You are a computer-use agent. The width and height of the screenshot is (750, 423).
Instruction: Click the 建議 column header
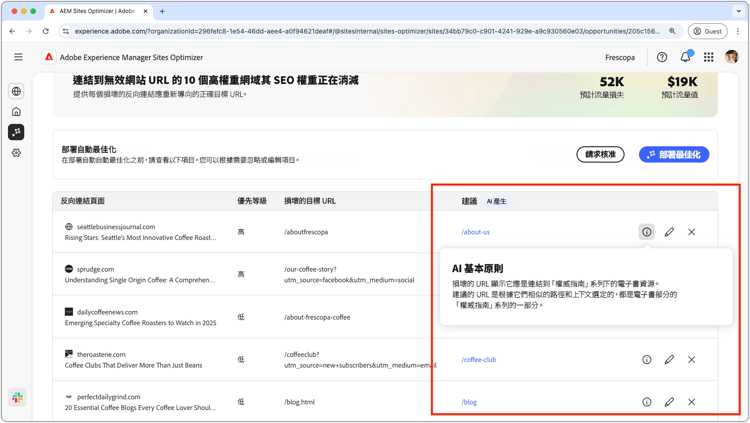pos(469,201)
